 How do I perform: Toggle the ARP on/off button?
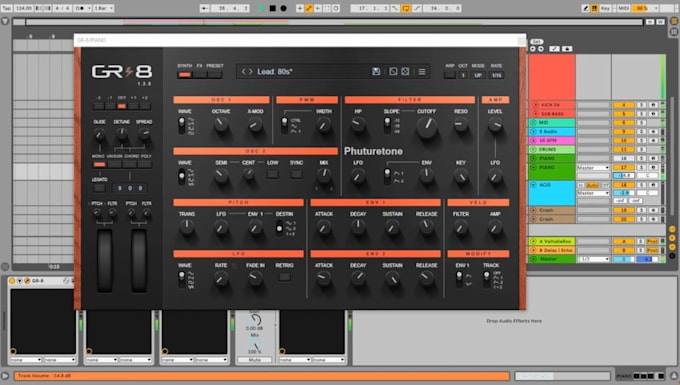(450, 75)
